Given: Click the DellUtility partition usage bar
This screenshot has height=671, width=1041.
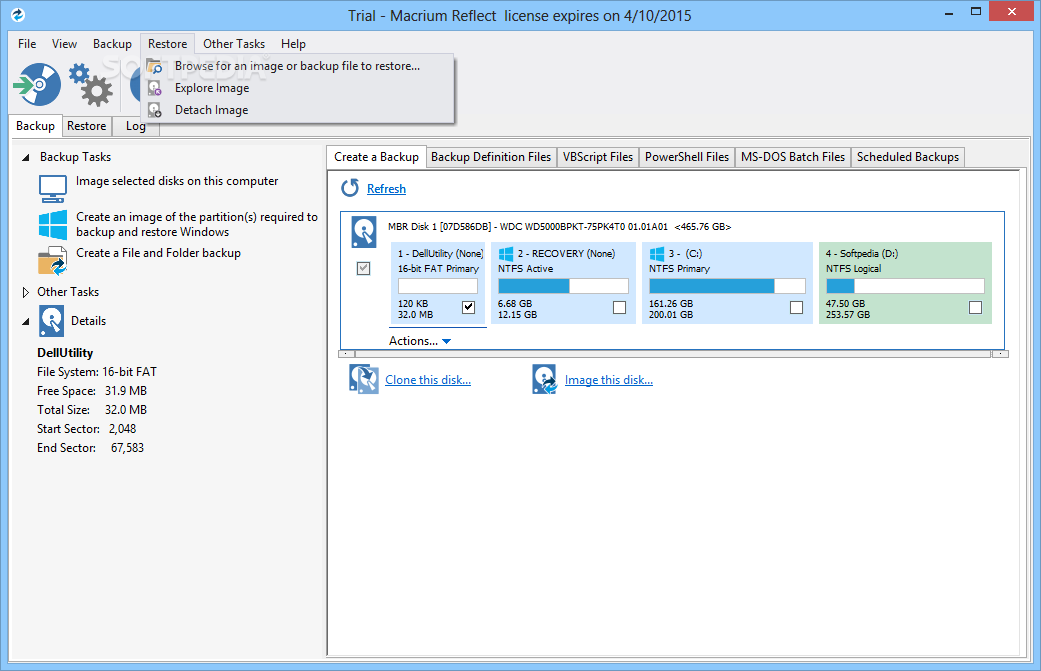Looking at the screenshot, I should tap(438, 286).
